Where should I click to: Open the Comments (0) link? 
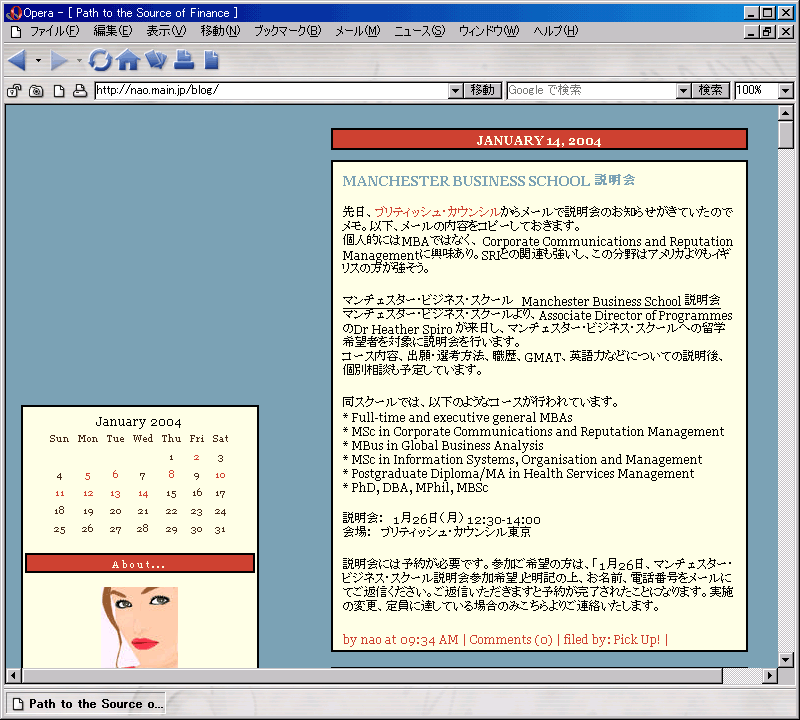tap(511, 640)
